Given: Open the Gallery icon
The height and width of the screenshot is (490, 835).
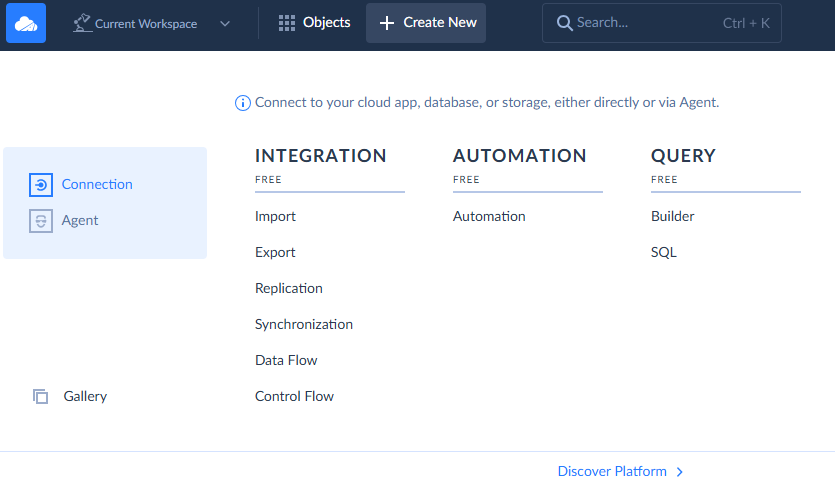Looking at the screenshot, I should 40,397.
